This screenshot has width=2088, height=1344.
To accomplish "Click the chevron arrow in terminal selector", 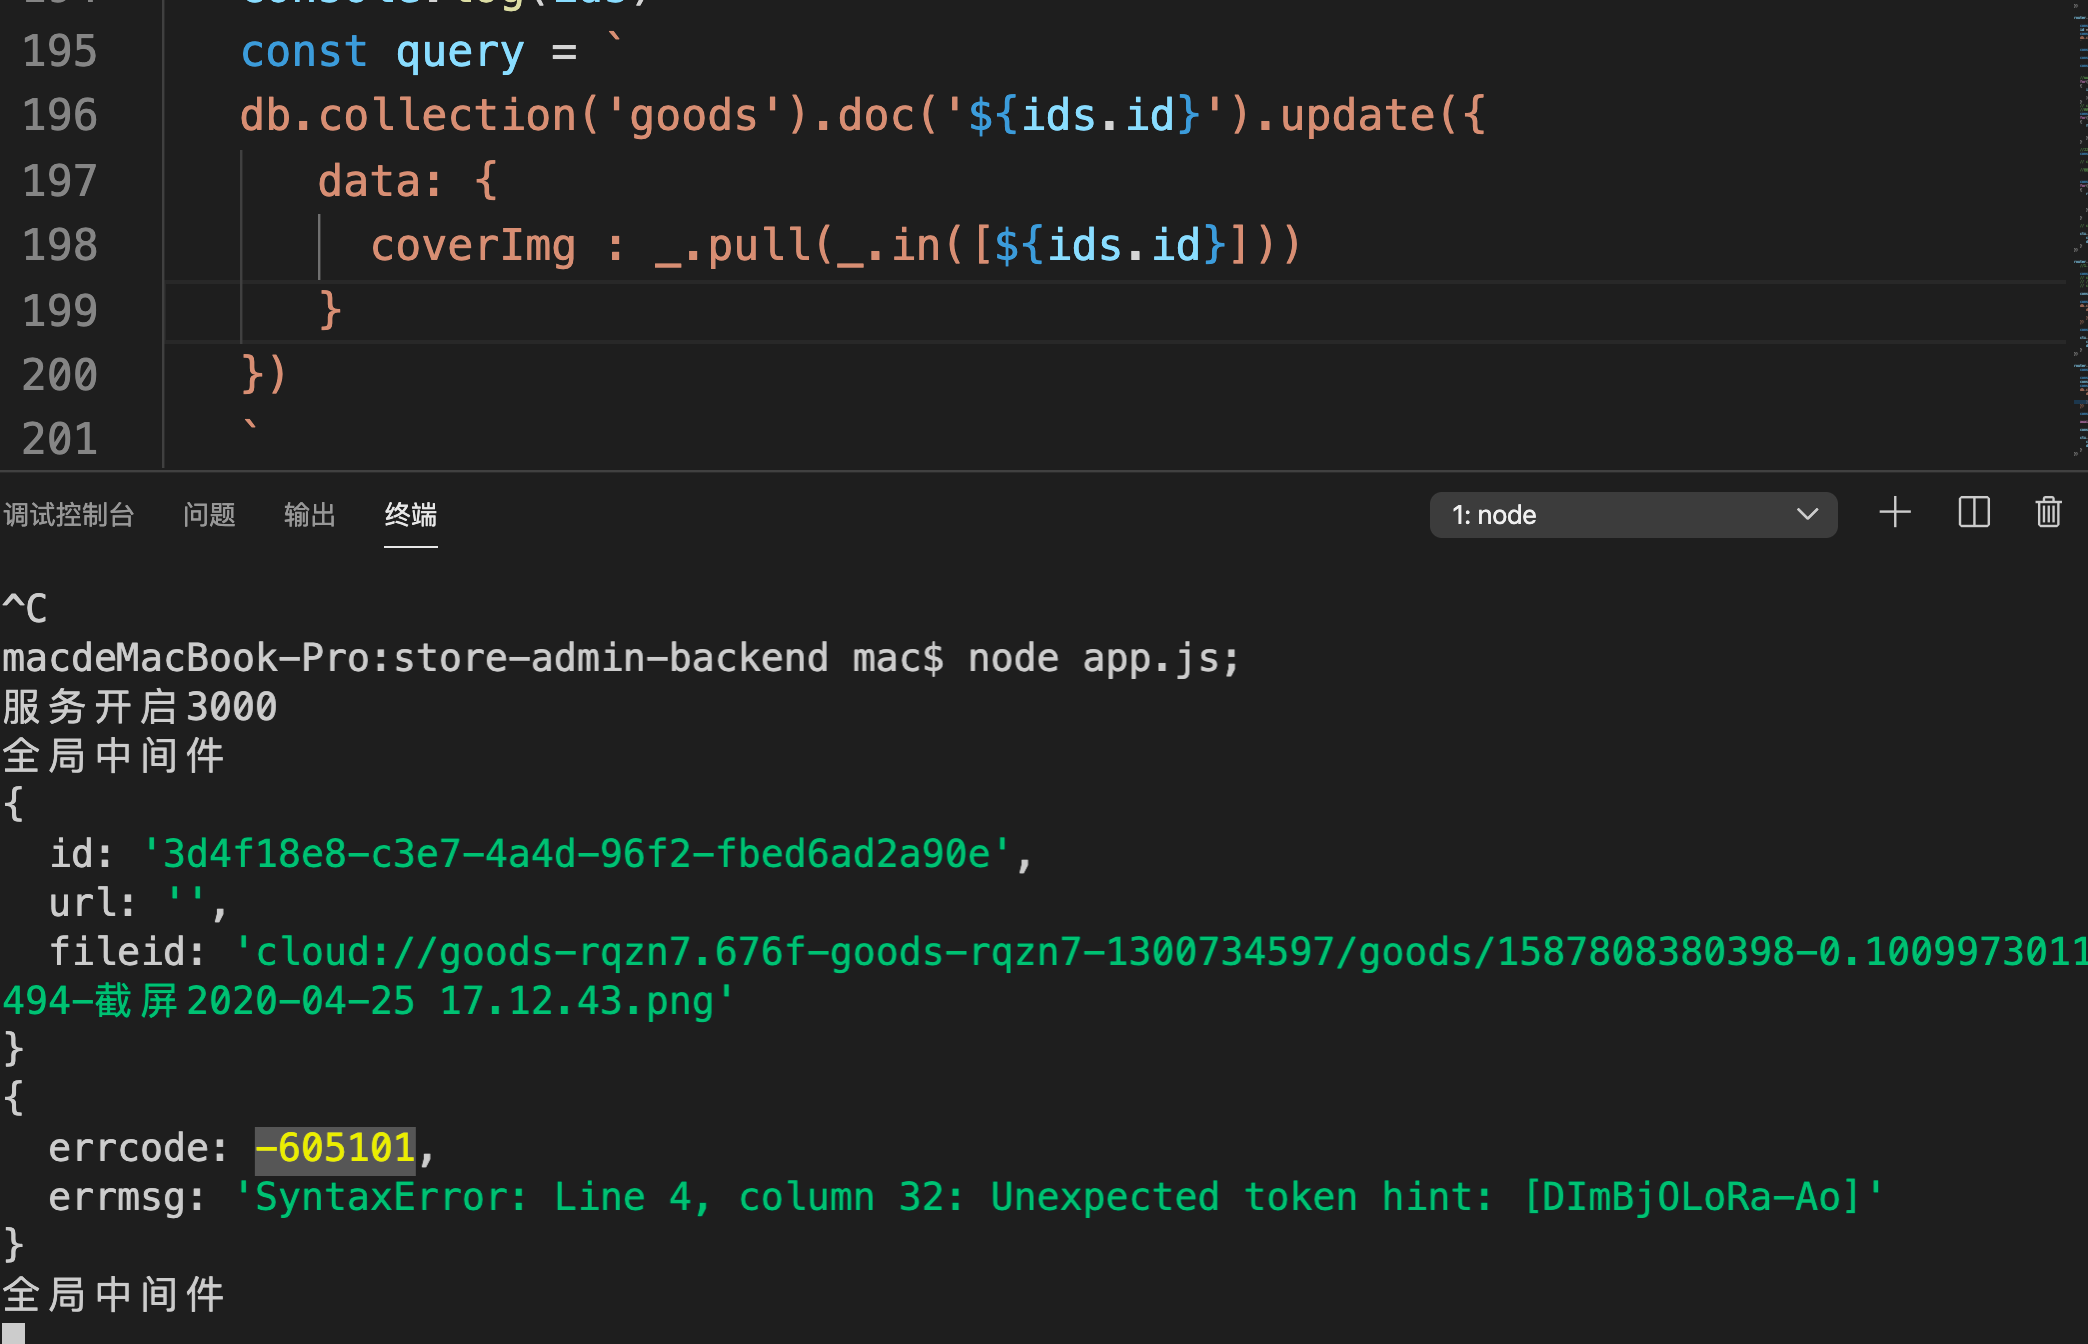I will click(1807, 515).
